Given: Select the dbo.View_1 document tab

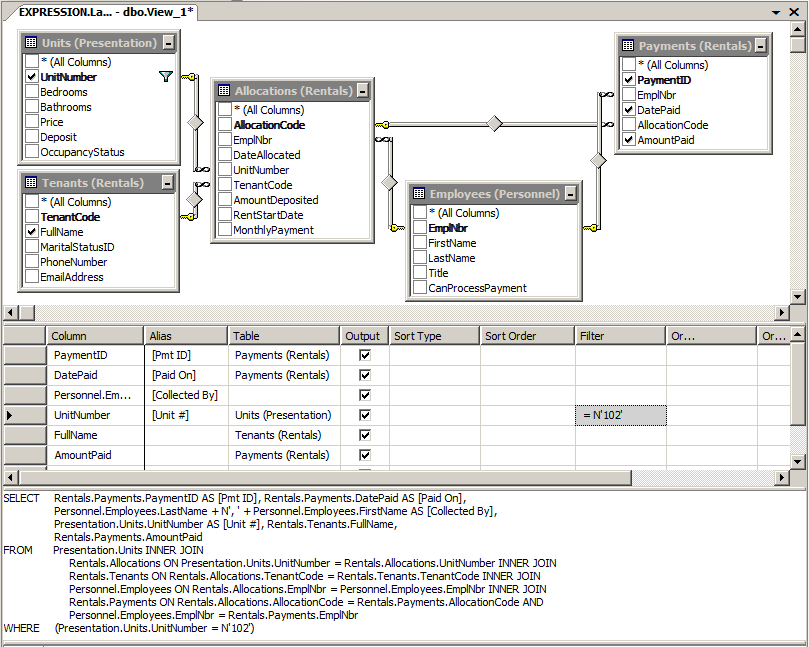Looking at the screenshot, I should click(105, 12).
